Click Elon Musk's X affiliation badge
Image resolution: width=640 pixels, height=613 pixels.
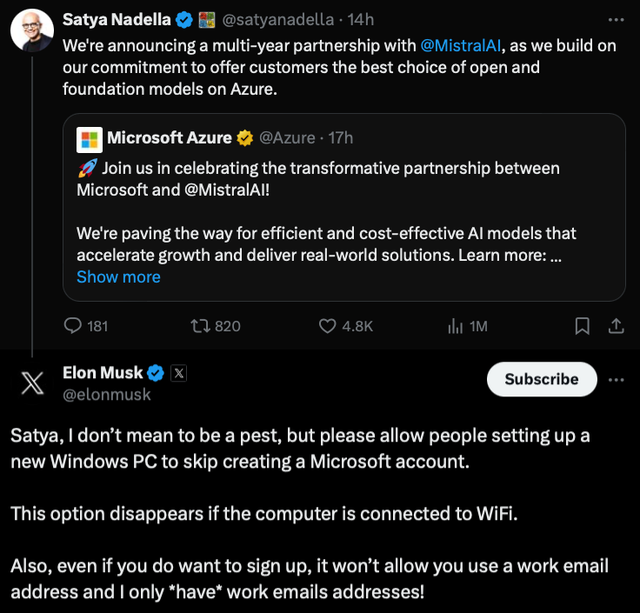click(x=179, y=373)
